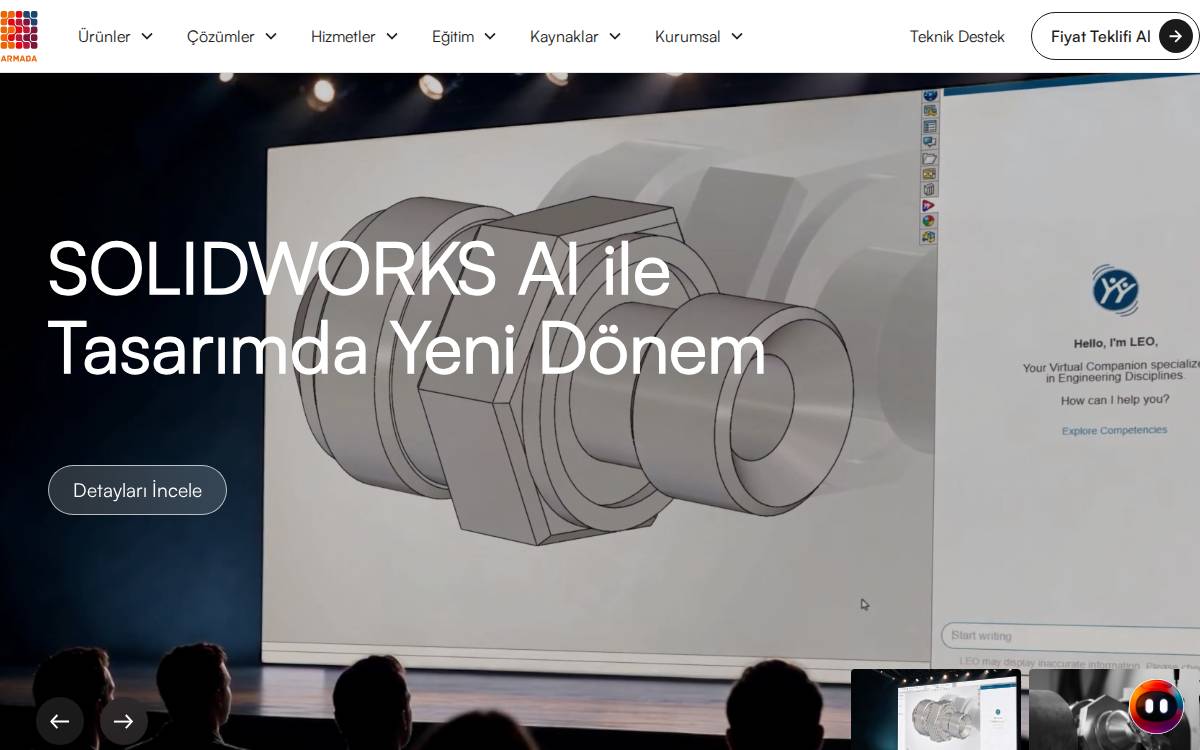The image size is (1200, 750).
Task: Expand the Ürünler chevron arrow
Action: [147, 36]
